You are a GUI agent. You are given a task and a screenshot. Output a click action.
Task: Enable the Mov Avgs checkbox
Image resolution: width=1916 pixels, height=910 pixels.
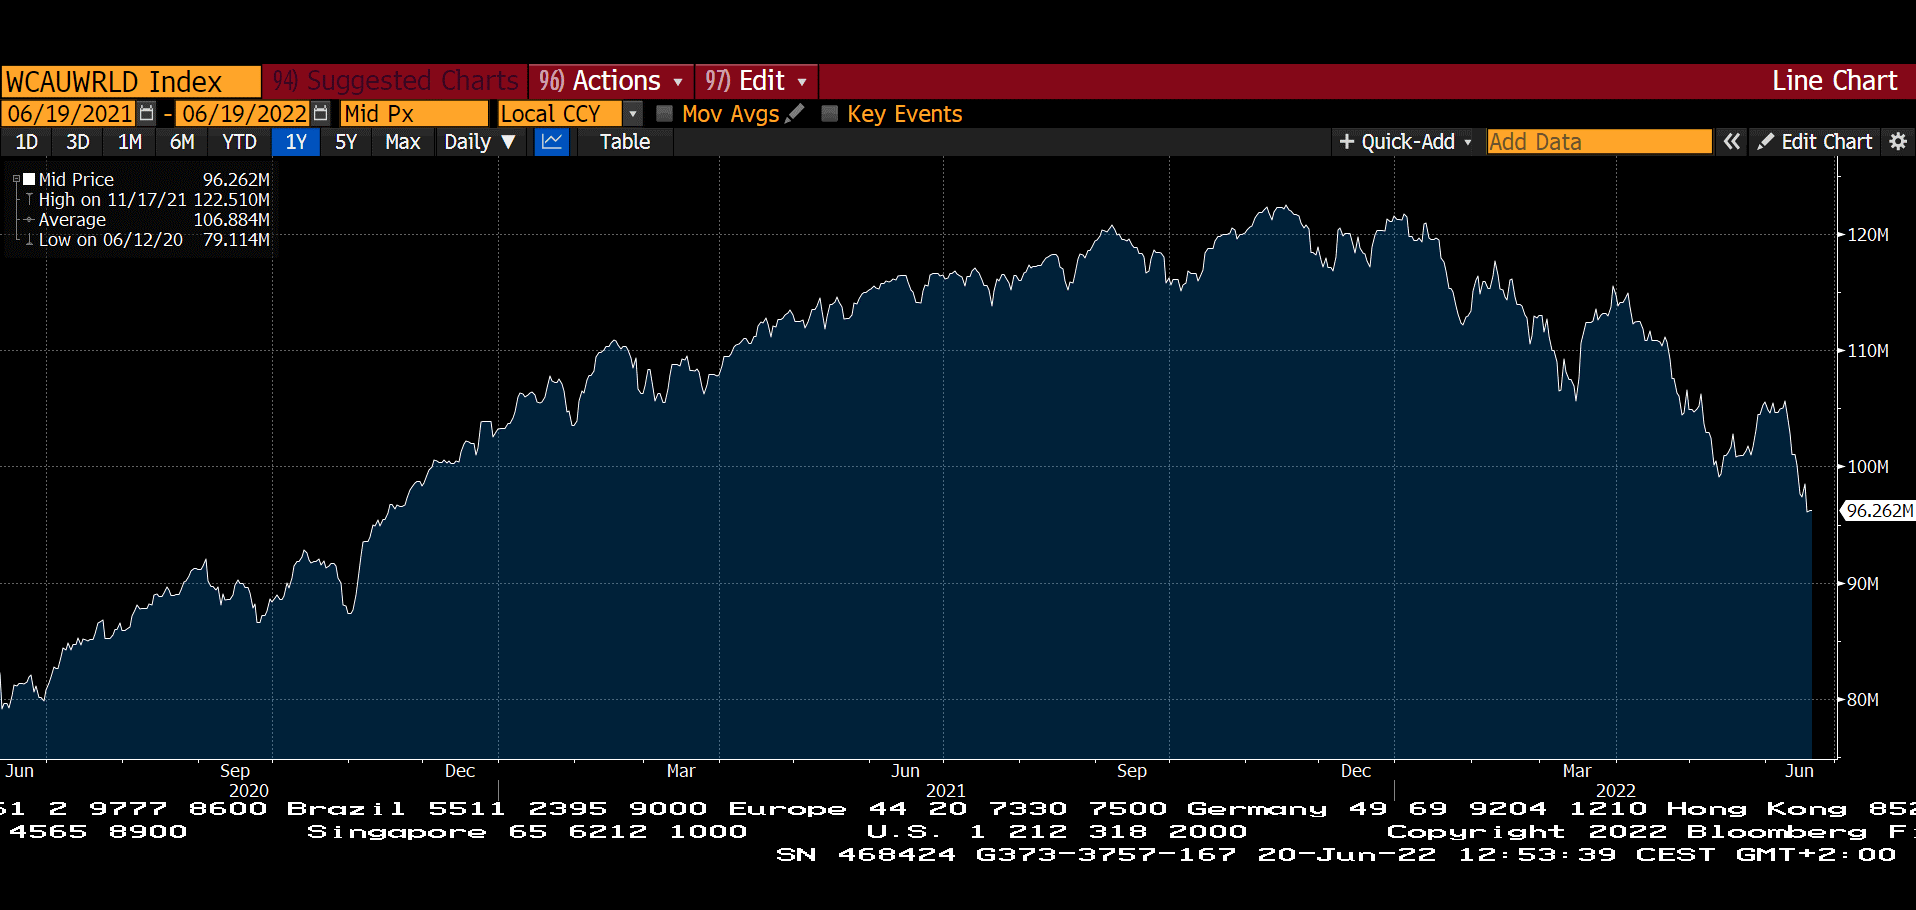(x=664, y=114)
